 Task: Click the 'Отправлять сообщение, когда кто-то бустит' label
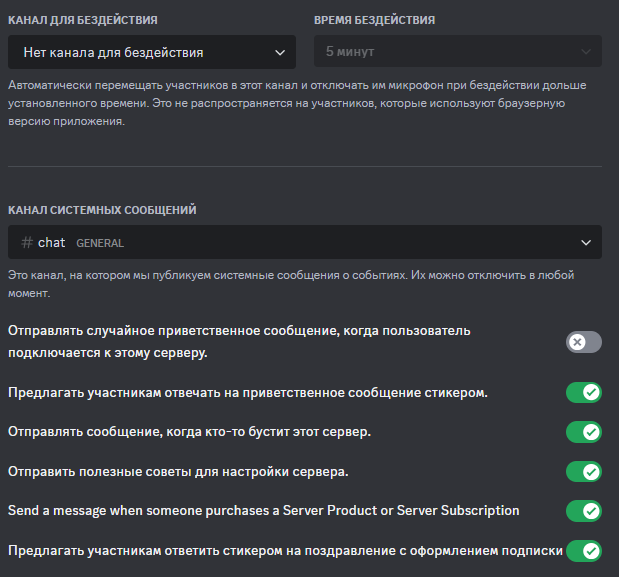189,432
